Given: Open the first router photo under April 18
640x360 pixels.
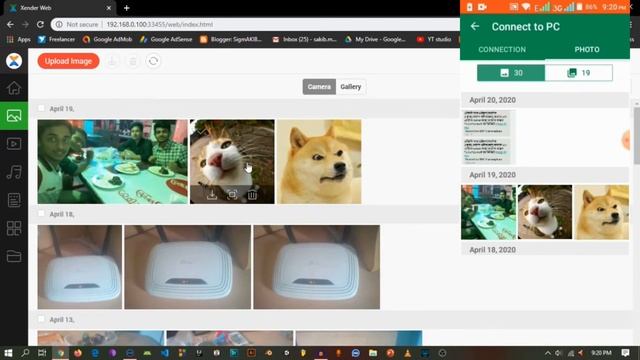Looking at the screenshot, I should 80,267.
